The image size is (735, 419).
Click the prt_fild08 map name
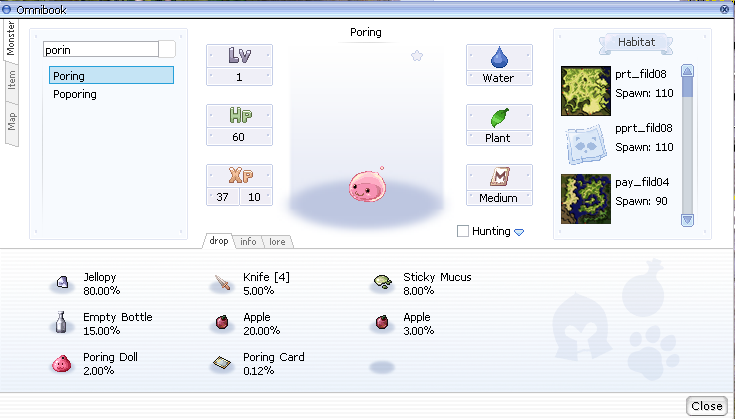tap(641, 74)
